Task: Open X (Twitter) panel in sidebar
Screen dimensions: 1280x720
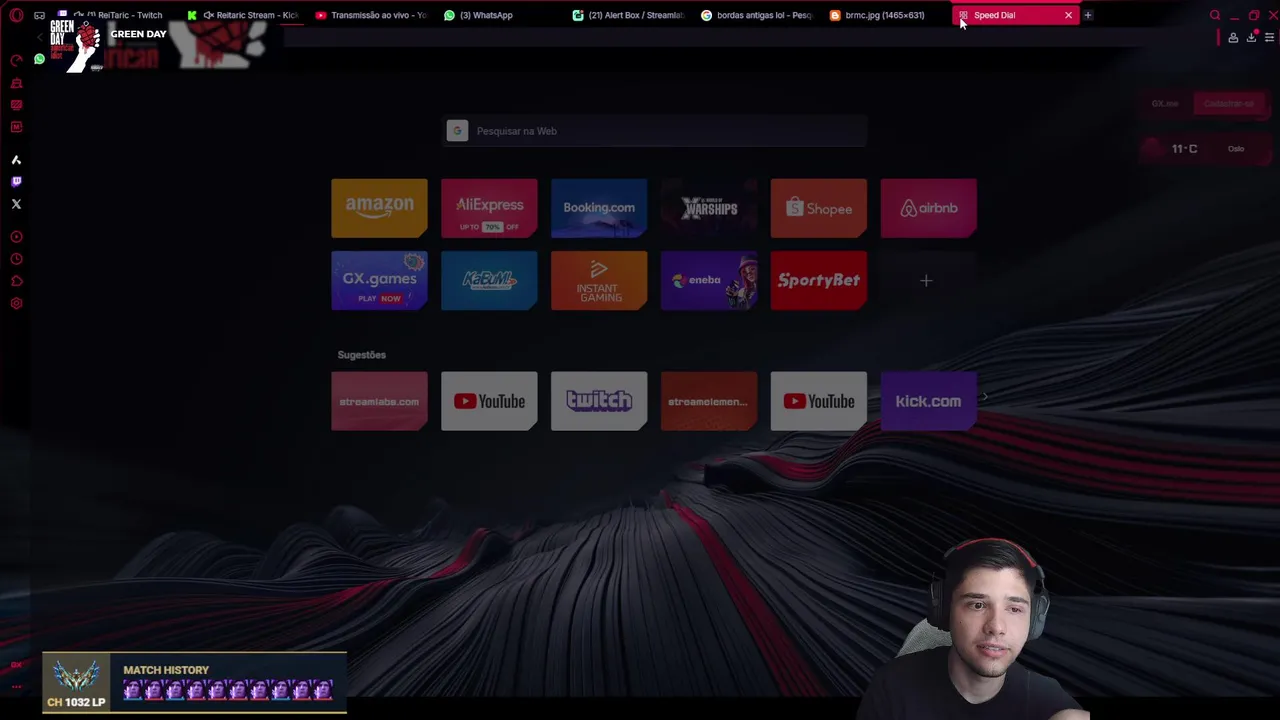Action: pyautogui.click(x=16, y=204)
